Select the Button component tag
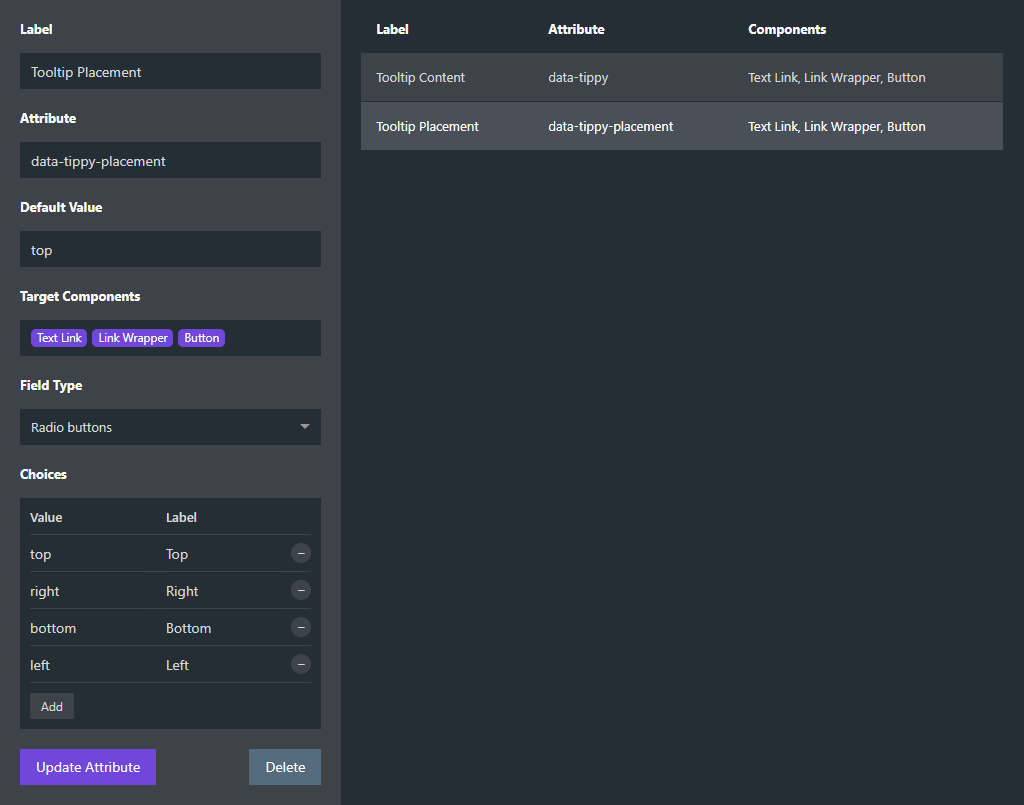This screenshot has height=805, width=1024. point(201,338)
